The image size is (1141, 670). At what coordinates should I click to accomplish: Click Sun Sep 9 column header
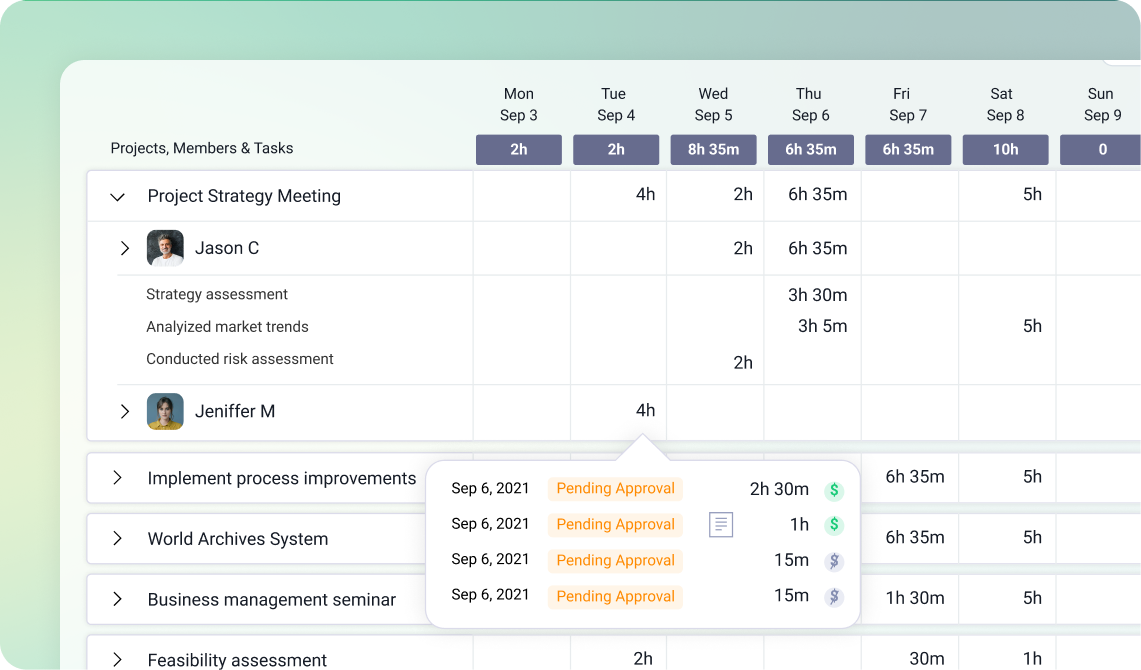1102,104
